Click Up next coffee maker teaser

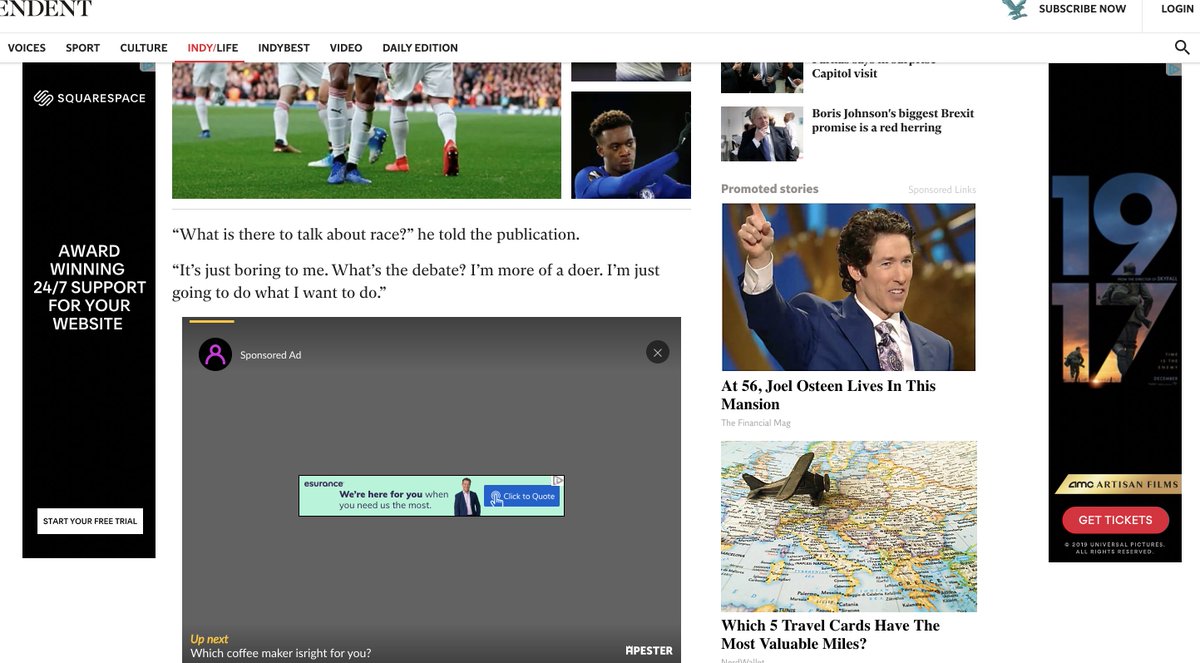[x=281, y=646]
